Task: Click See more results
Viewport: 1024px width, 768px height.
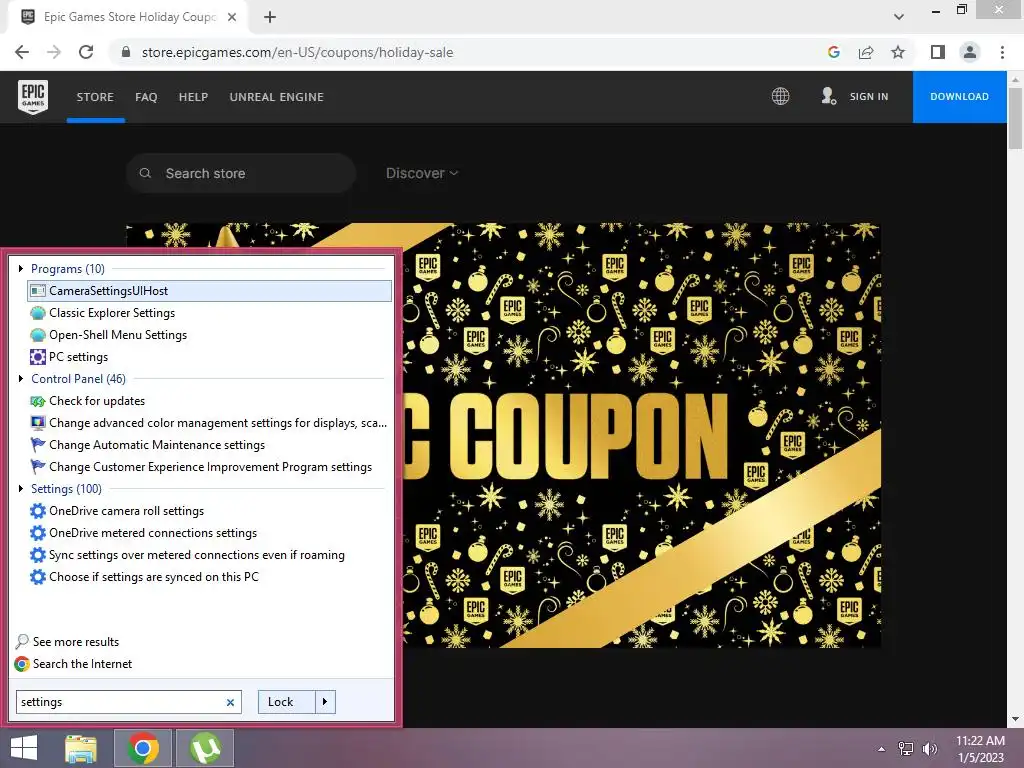Action: coord(76,642)
